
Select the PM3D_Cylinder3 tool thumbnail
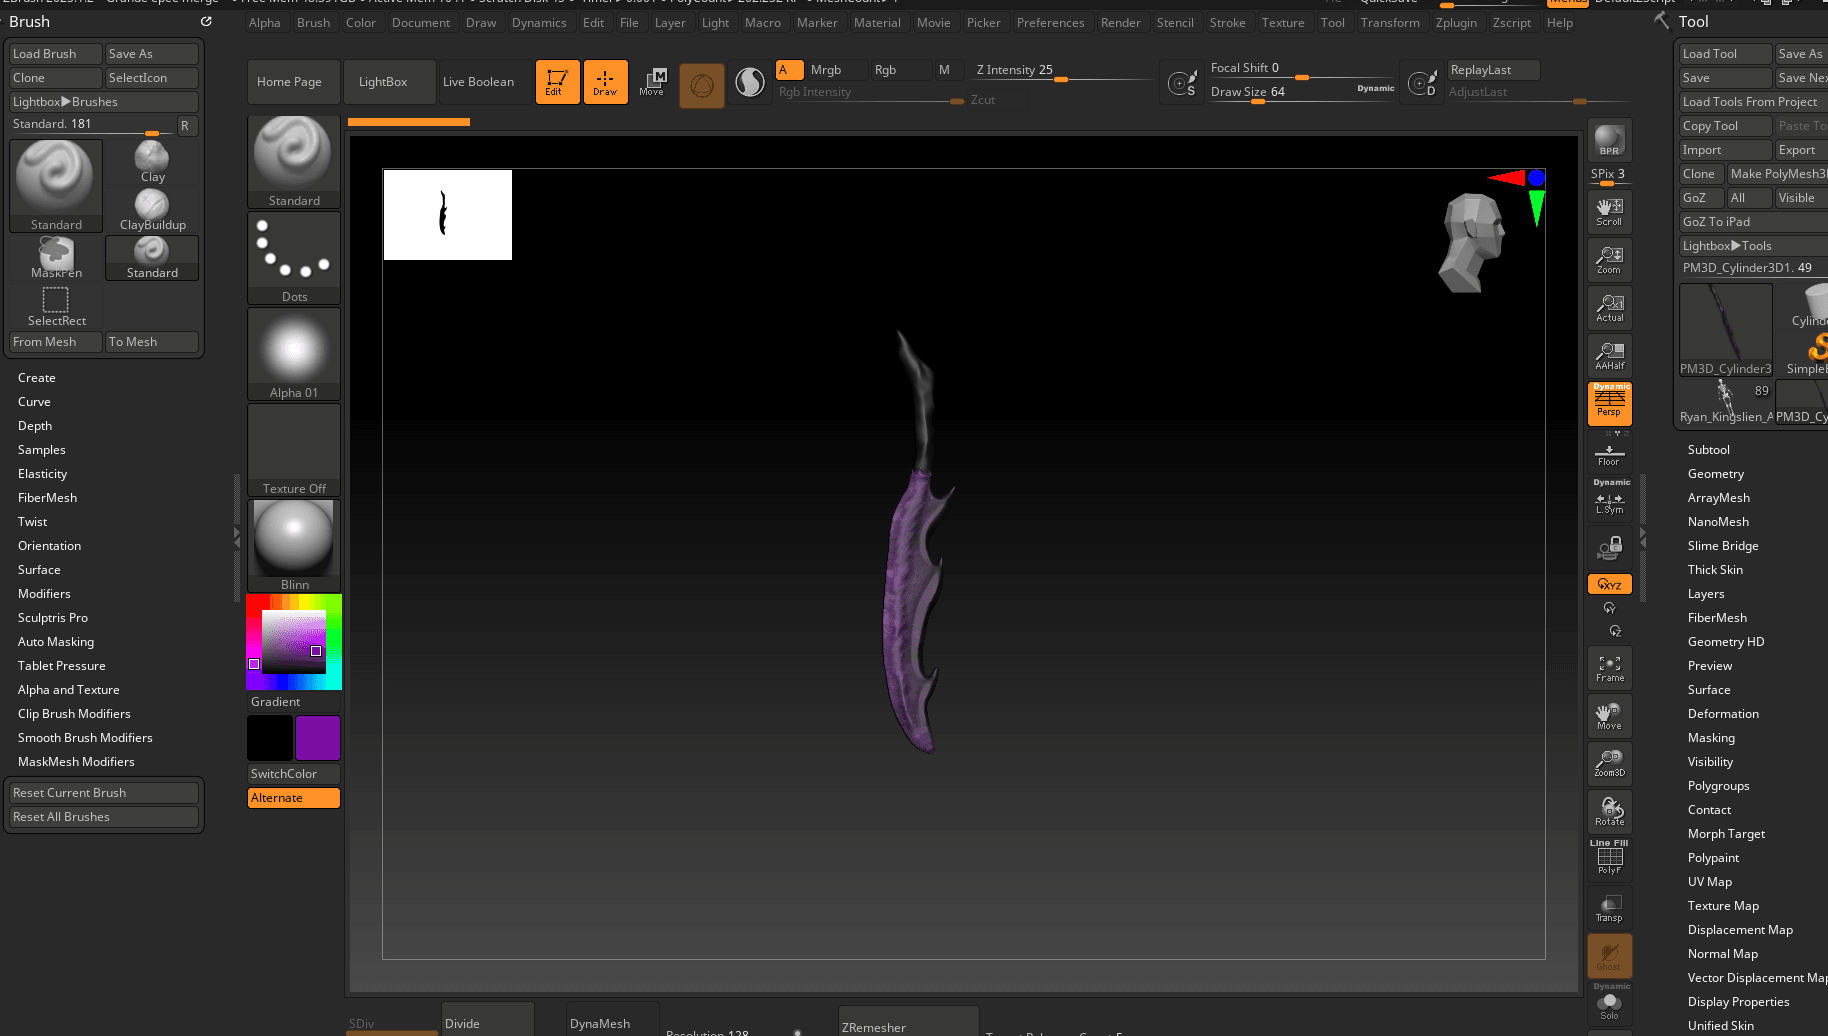click(1725, 330)
